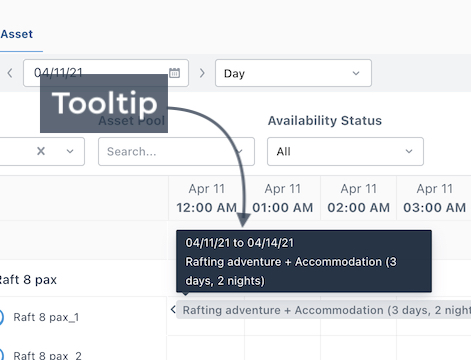471x360 pixels.
Task: Open the Rafting adventure booking bar
Action: click(x=324, y=310)
